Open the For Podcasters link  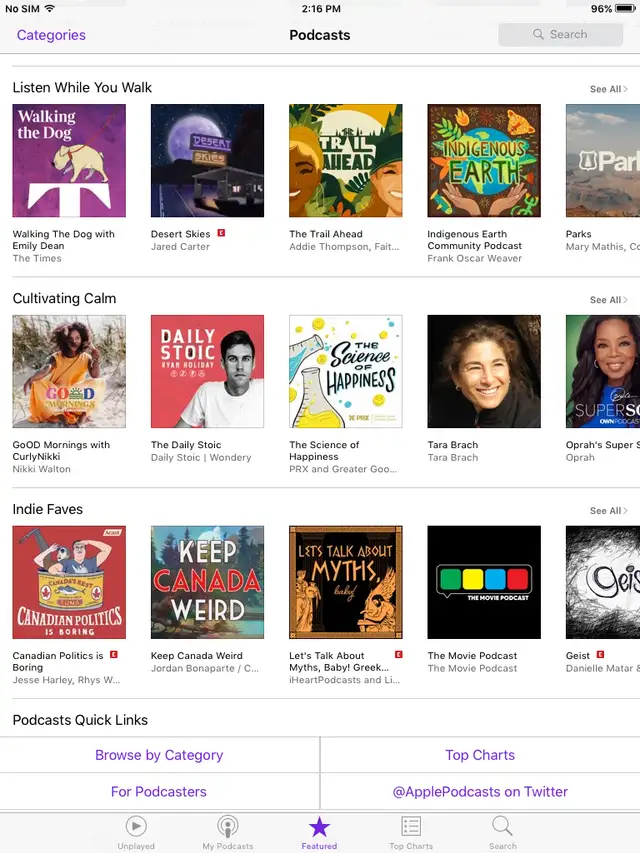pos(159,792)
